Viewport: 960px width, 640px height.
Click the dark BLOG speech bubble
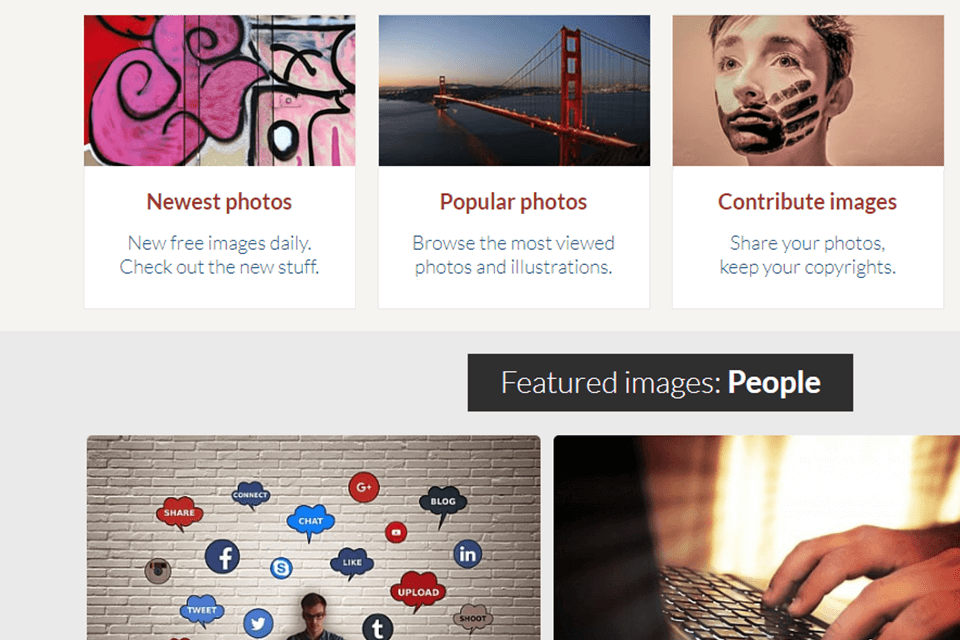443,502
